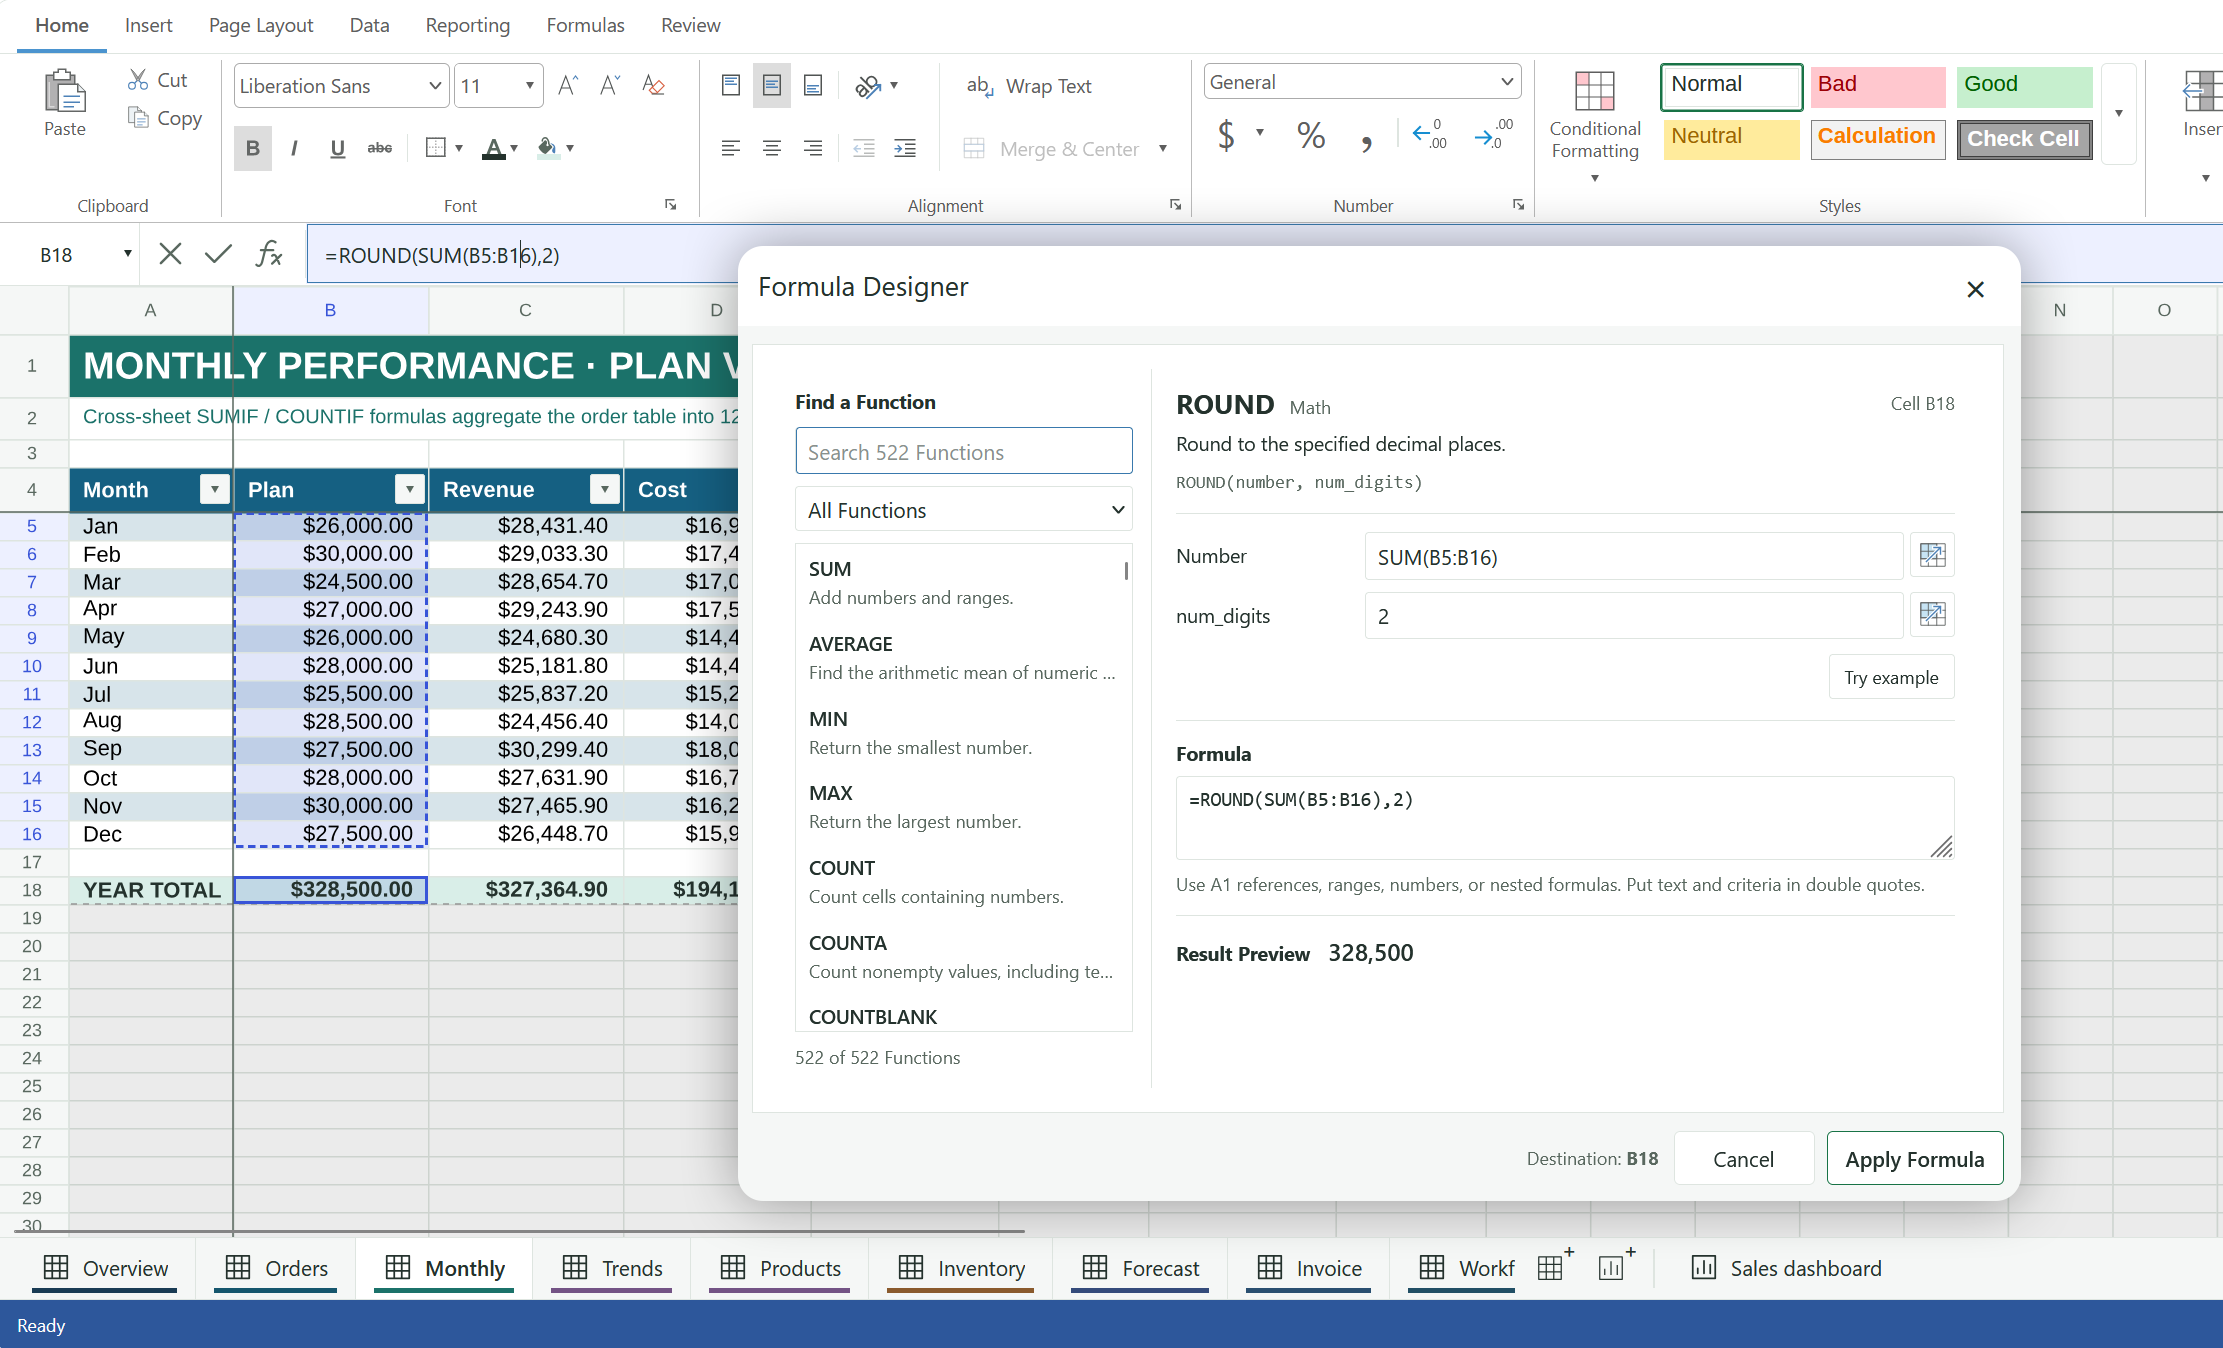Viewport: 2223px width, 1348px height.
Task: Toggle Underline formatting
Action: click(338, 148)
